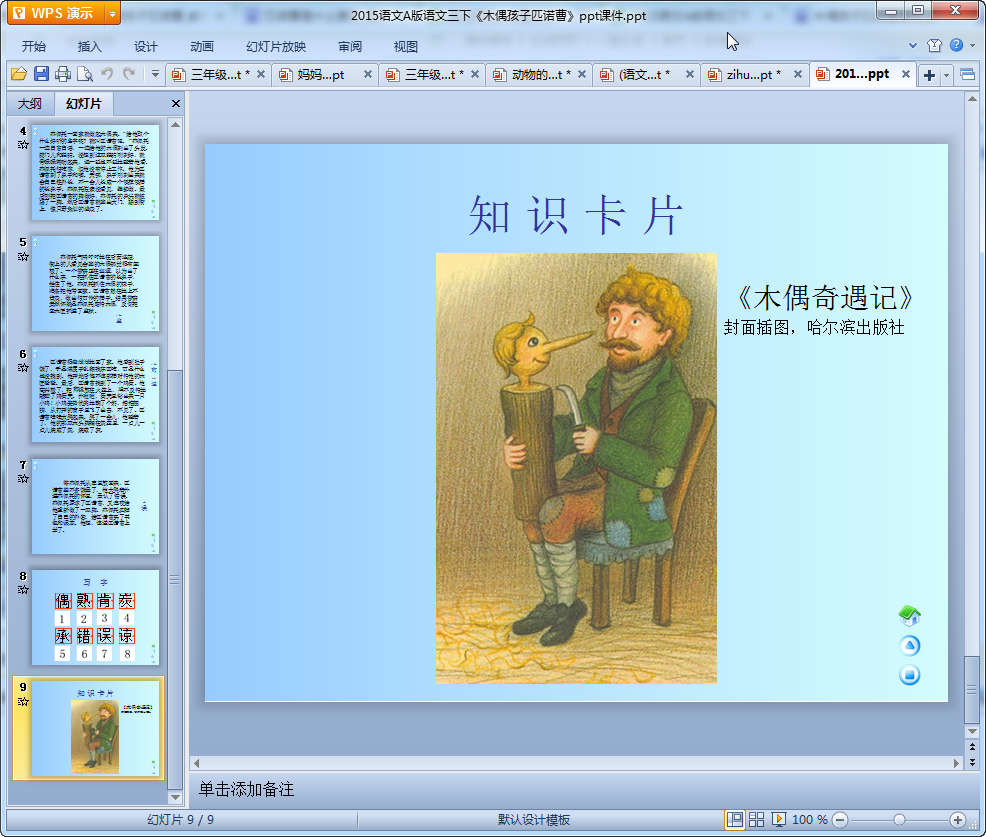This screenshot has width=986, height=837.
Task: Expand quick access toolbar dropdown arrow
Action: (155, 74)
